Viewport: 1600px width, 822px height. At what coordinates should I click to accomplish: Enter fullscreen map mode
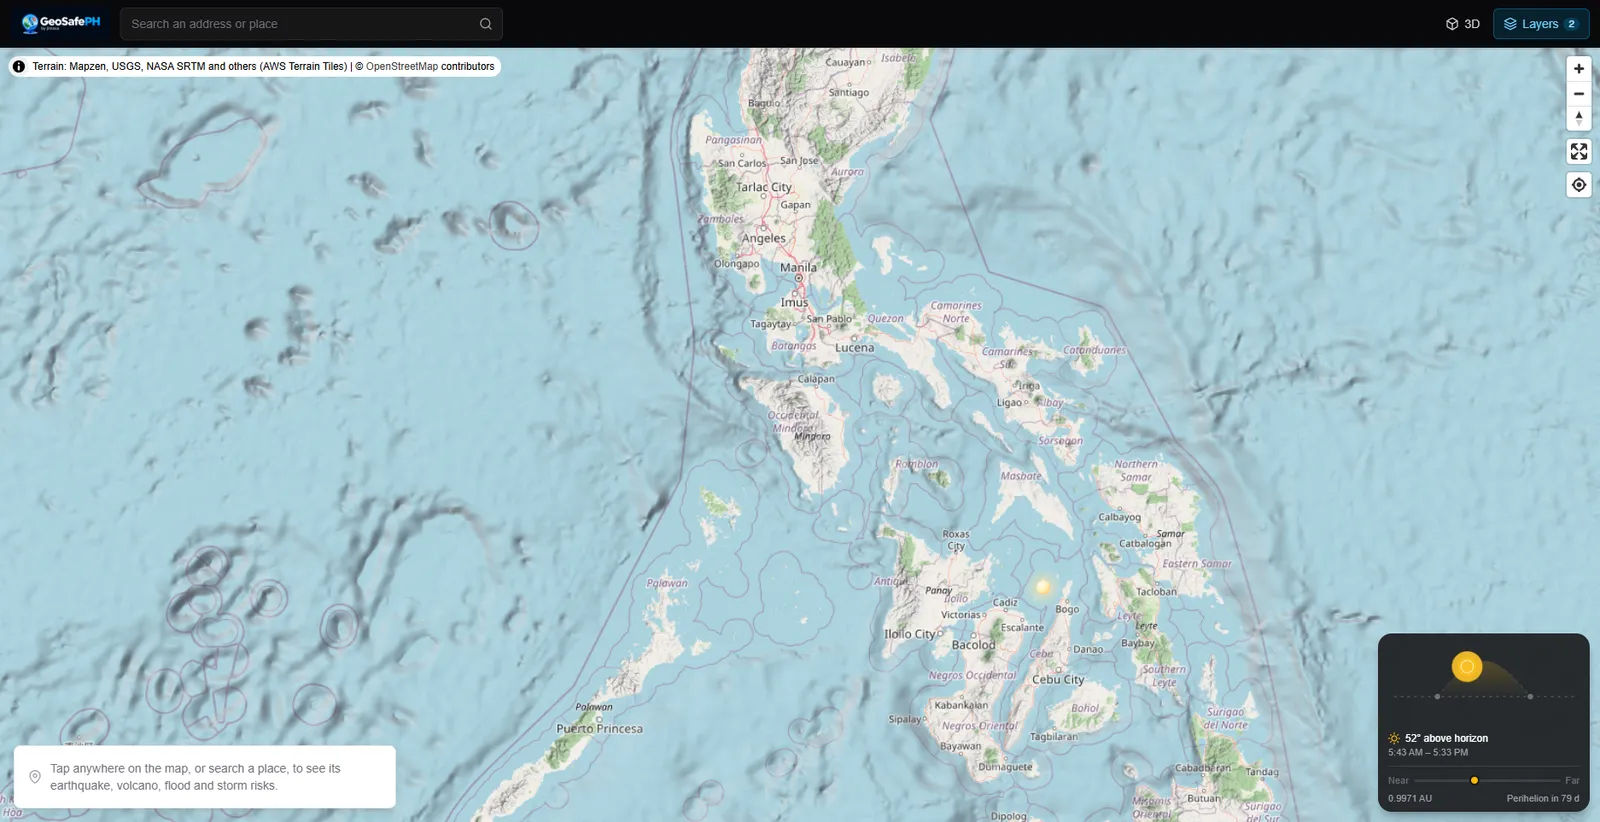(1579, 152)
